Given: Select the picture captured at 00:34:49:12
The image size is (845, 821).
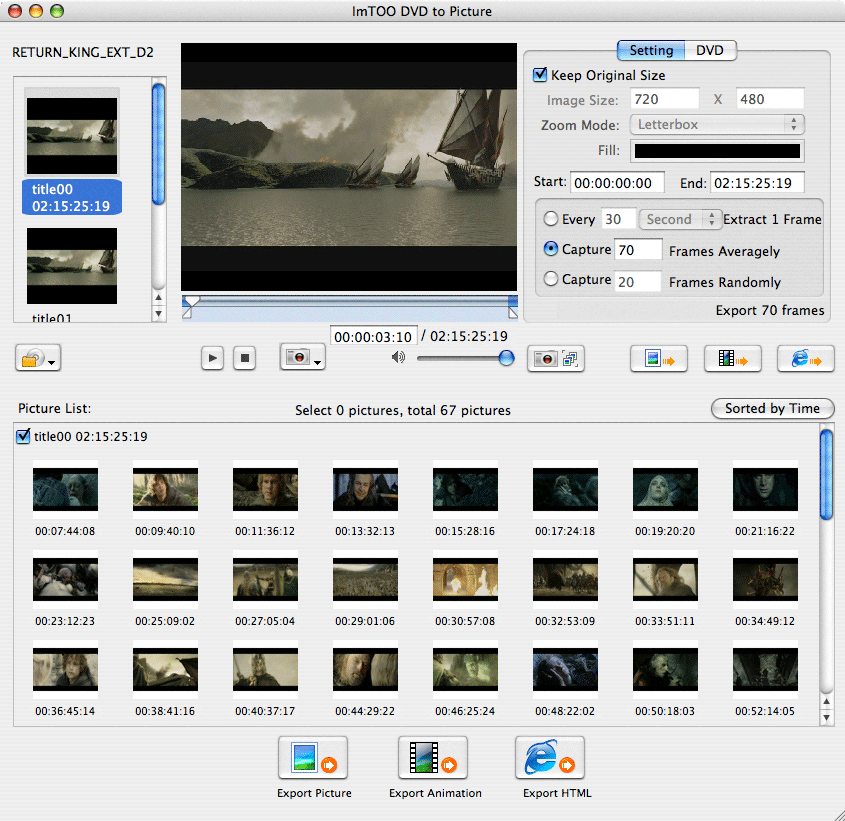Looking at the screenshot, I should 765,579.
